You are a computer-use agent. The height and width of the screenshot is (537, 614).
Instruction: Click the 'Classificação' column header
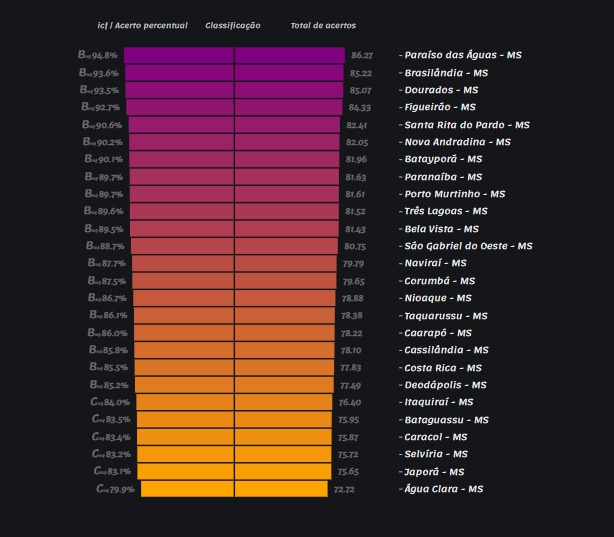coord(233,25)
